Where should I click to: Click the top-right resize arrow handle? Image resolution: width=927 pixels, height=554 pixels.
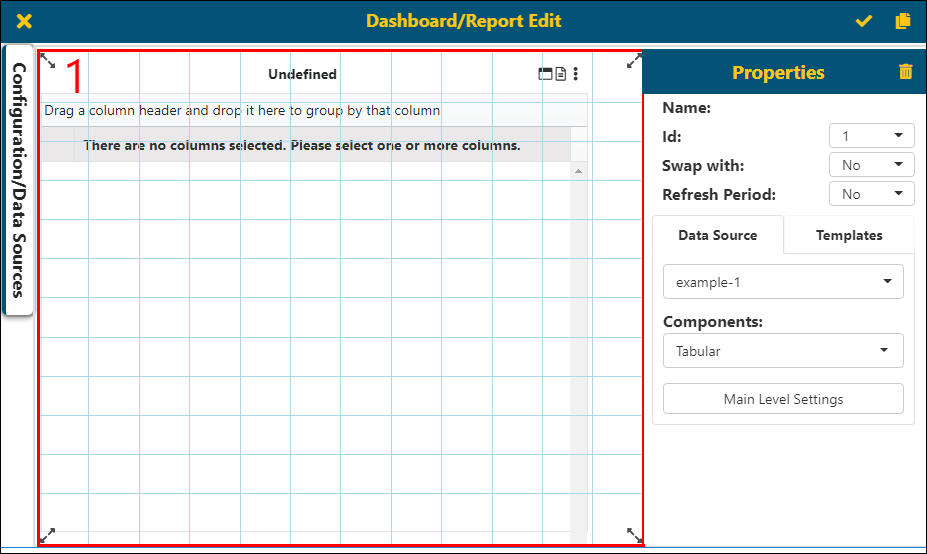click(634, 62)
